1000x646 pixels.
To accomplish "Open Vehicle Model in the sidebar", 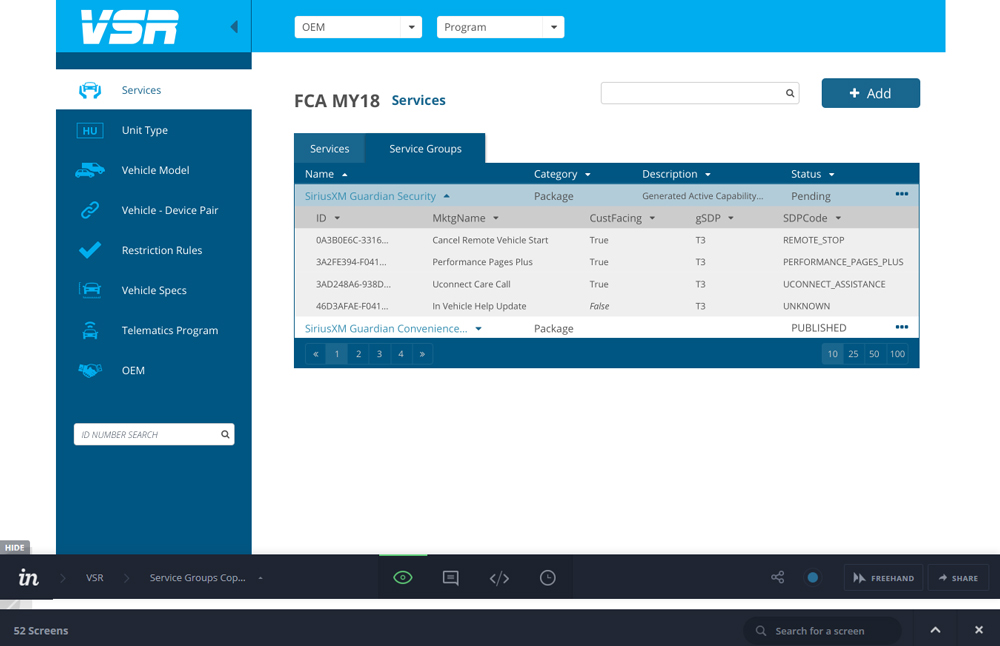I will click(155, 170).
